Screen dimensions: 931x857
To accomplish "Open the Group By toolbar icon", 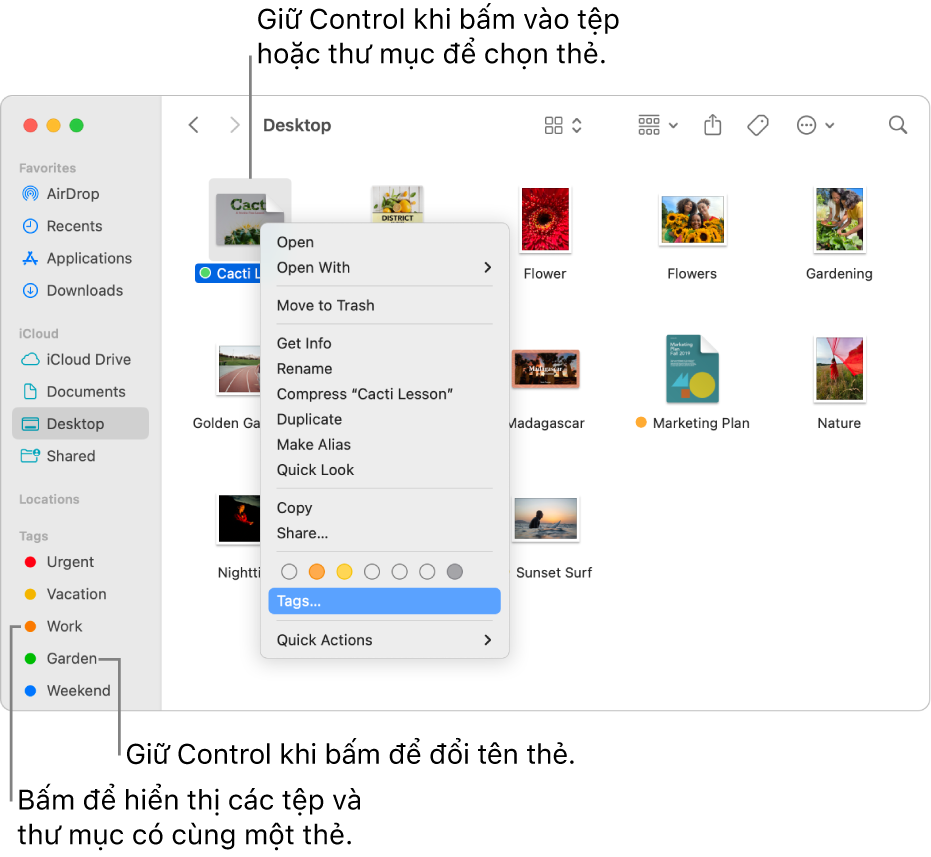I will 648,125.
